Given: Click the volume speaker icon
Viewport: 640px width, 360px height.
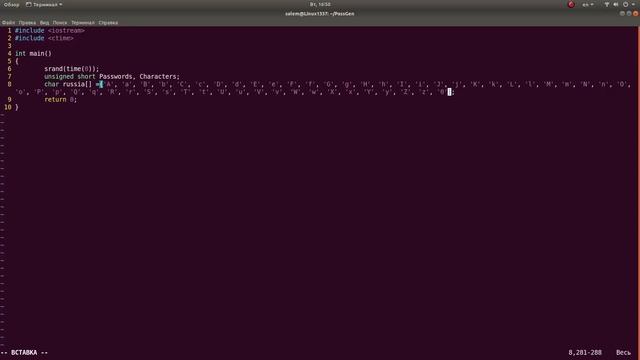Looking at the screenshot, I should tap(616, 4).
